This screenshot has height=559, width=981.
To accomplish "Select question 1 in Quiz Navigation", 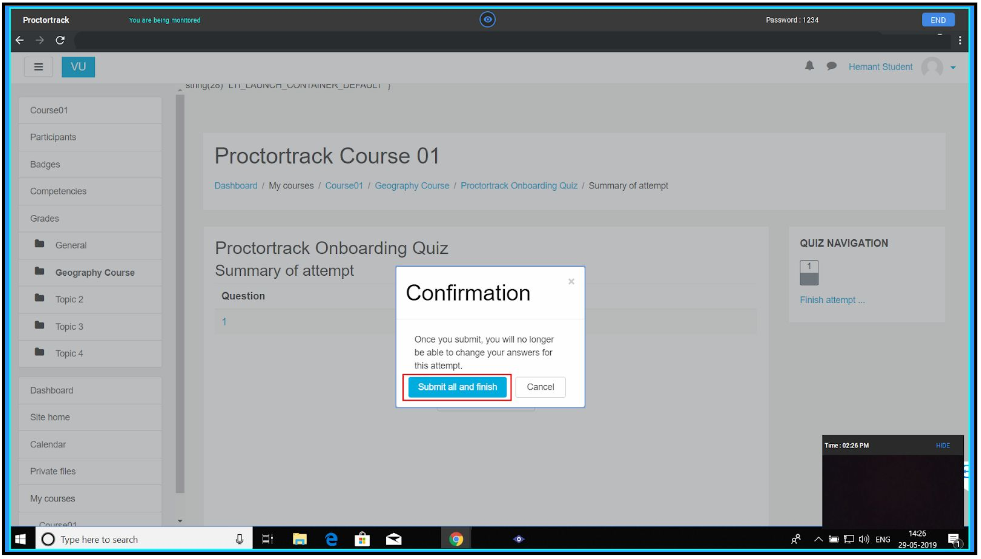I will pos(809,273).
